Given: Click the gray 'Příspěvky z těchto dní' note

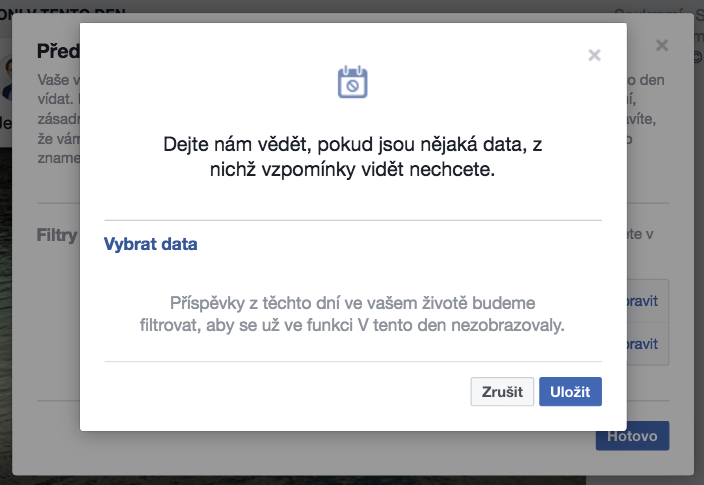Looking at the screenshot, I should point(352,314).
